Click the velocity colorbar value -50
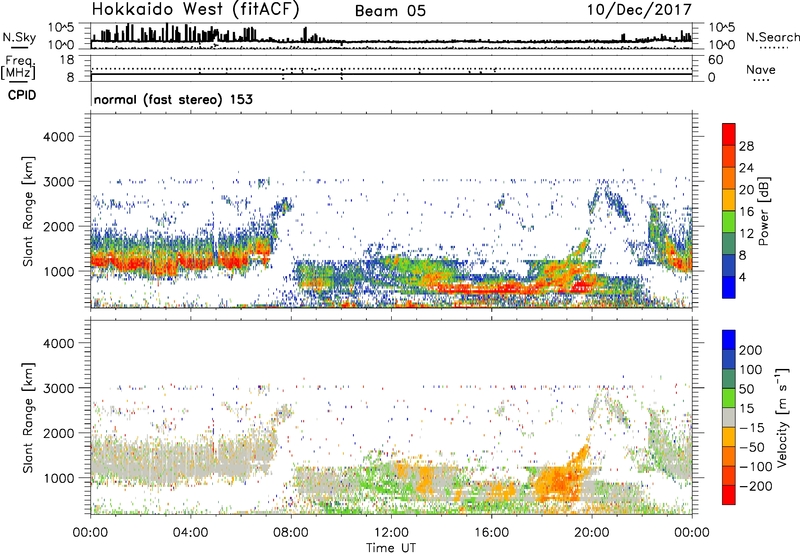Image resolution: width=800 pixels, height=554 pixels. [x=752, y=447]
